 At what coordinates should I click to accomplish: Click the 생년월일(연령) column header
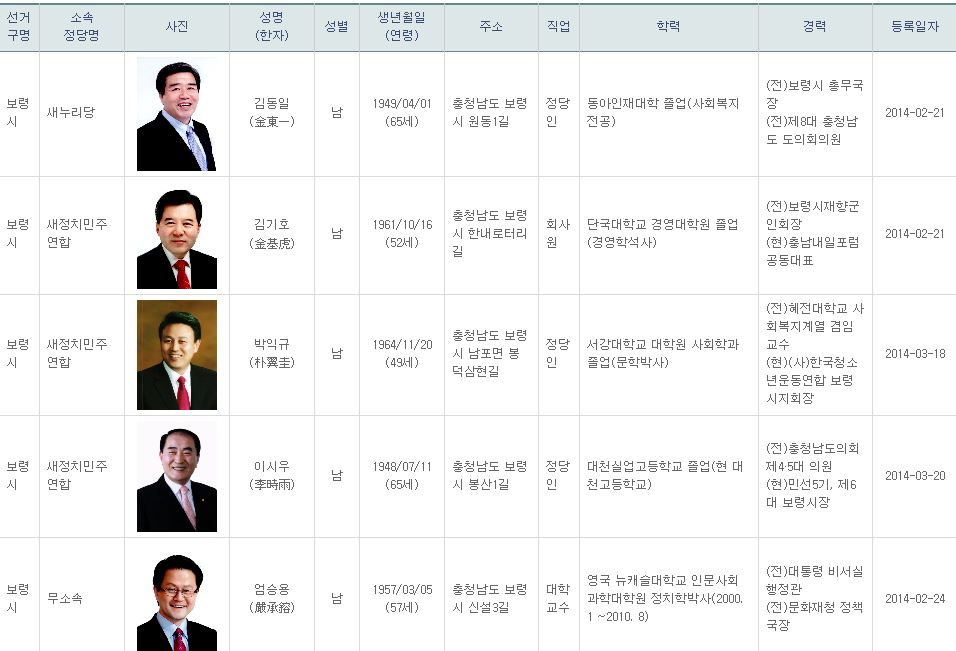click(x=402, y=26)
